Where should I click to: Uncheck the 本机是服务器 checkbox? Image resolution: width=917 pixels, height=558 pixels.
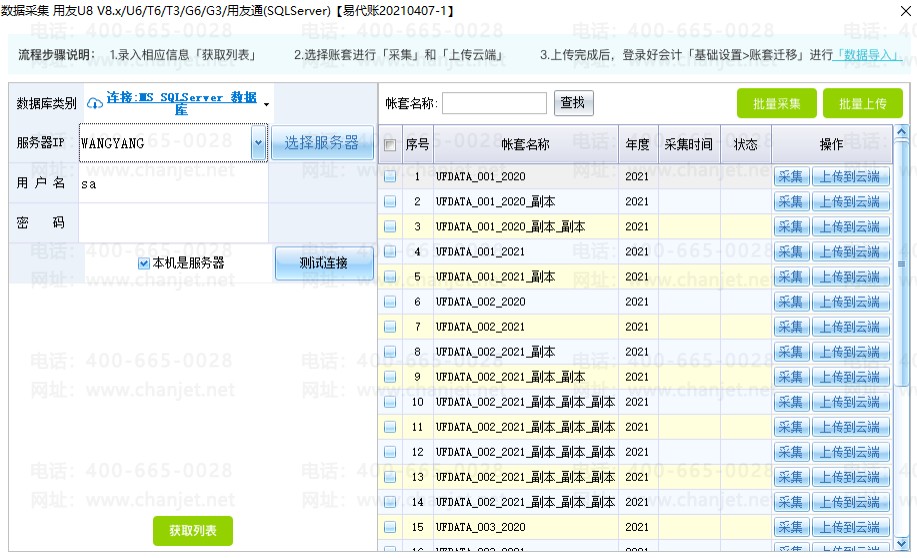tap(143, 263)
